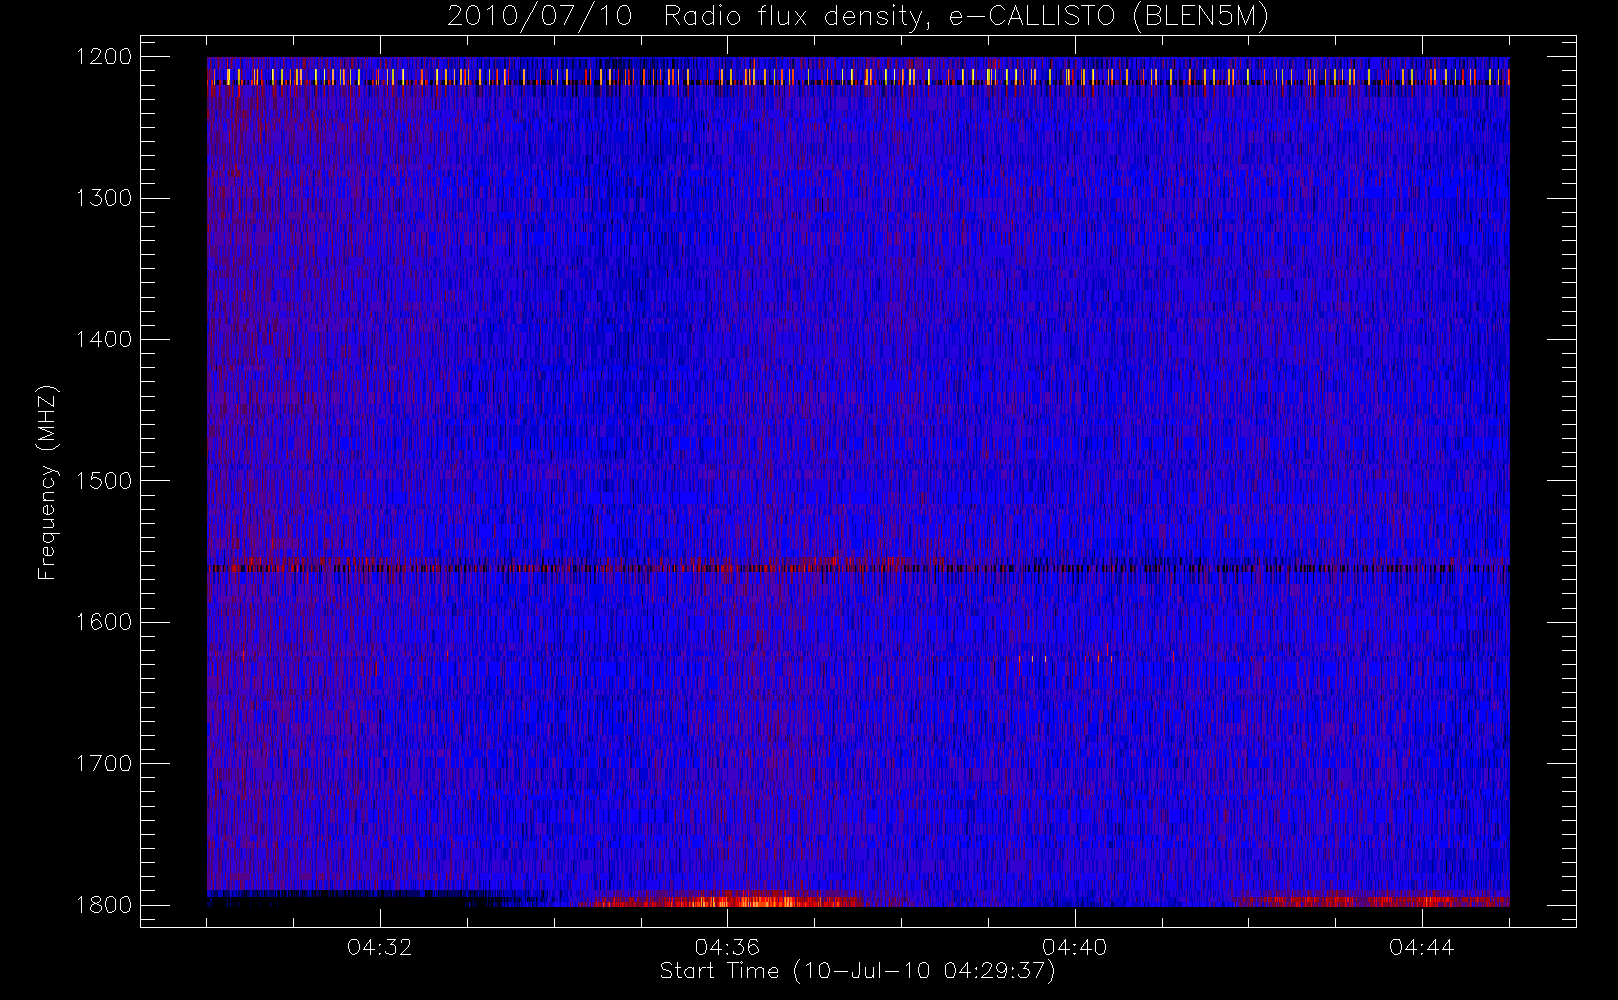Click the horizontal interference line near 1560 MHz
Viewport: 1618px width, 1000px height.
click(x=858, y=567)
